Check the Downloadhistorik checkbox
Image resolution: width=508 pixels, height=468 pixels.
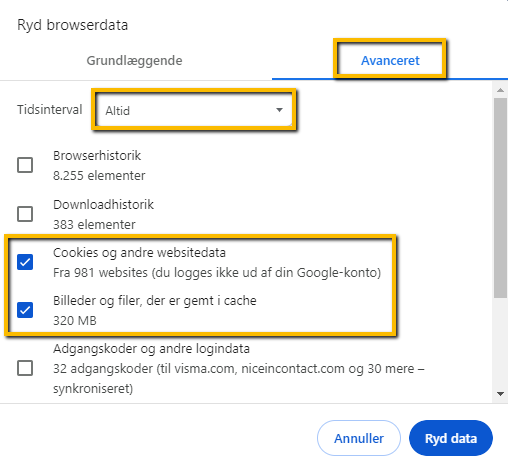[25, 214]
